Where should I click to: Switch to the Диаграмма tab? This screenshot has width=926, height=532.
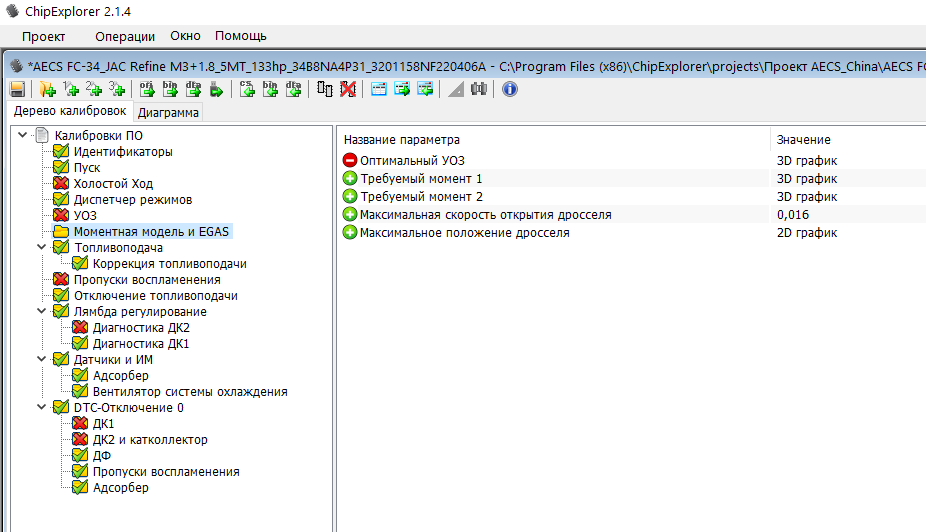click(x=168, y=112)
